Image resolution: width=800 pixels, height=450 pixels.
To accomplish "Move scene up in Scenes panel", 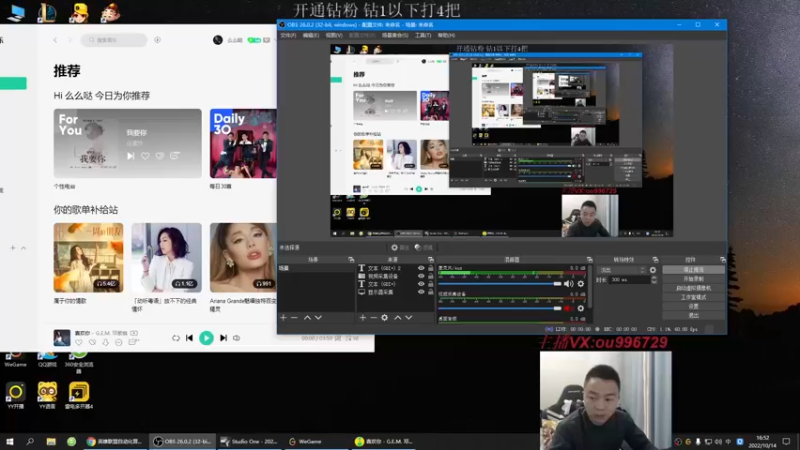I will click(x=307, y=317).
